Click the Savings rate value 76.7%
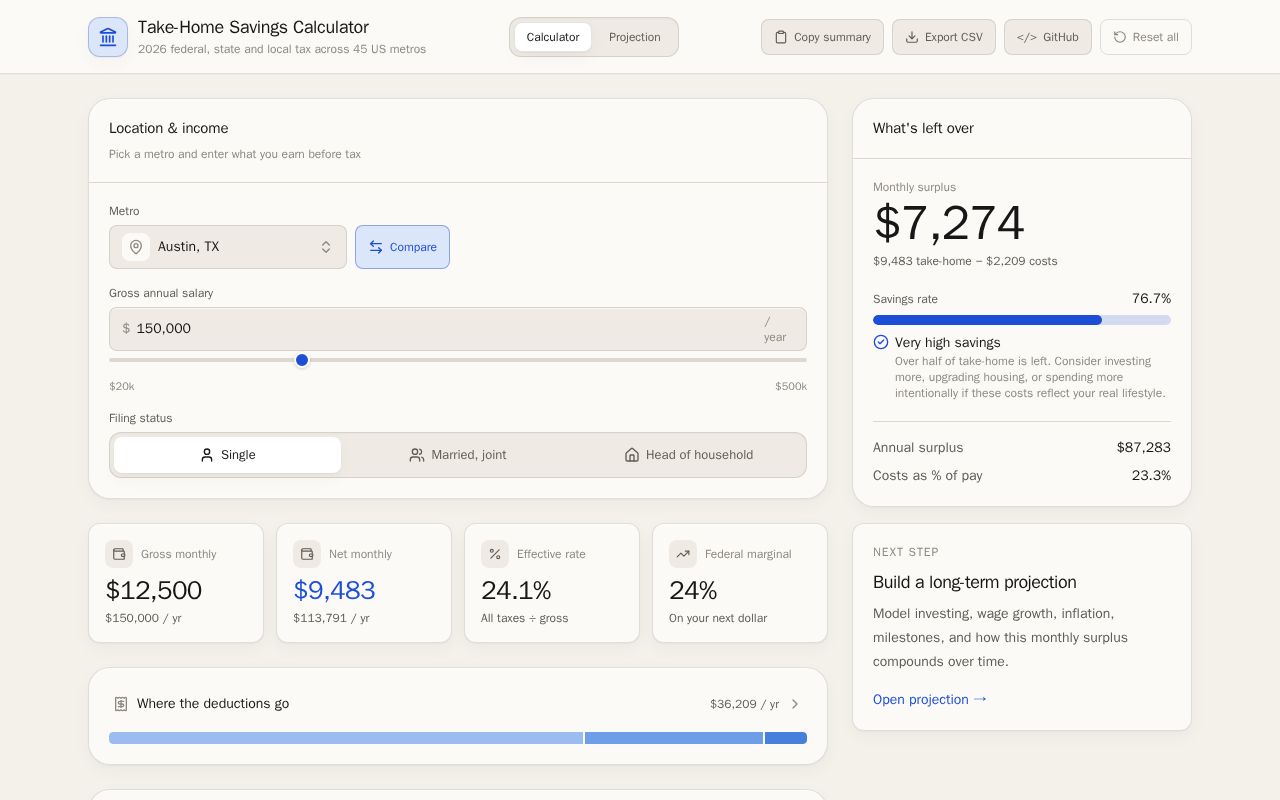The image size is (1280, 800). [1151, 299]
